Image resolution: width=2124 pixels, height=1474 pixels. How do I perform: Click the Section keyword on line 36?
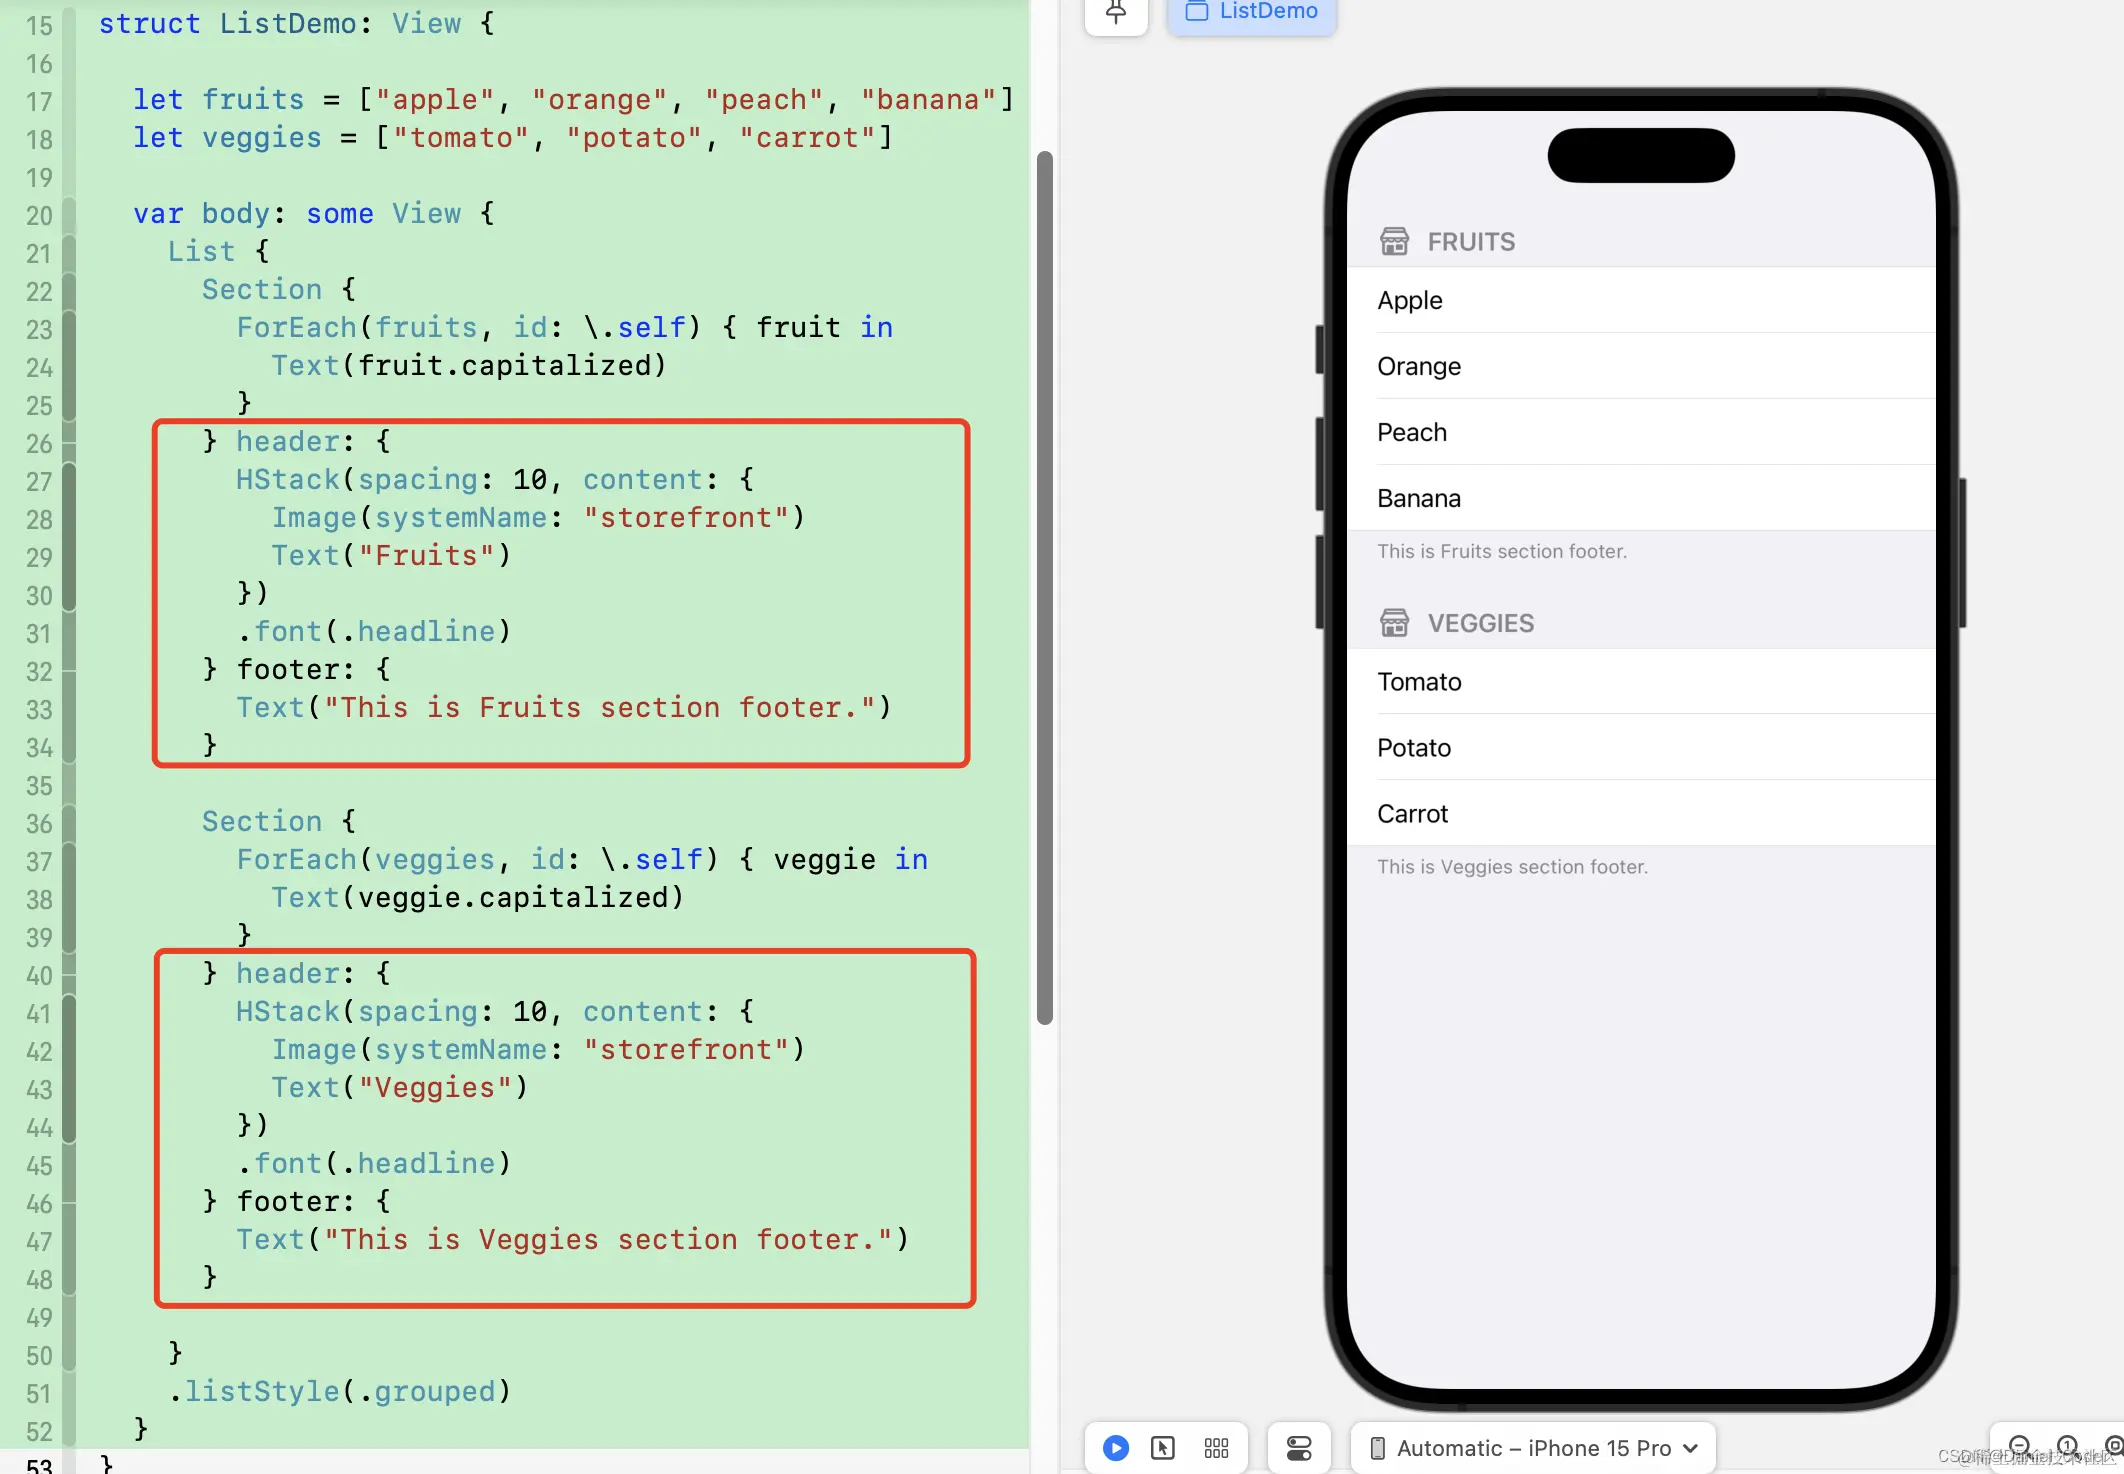(262, 821)
